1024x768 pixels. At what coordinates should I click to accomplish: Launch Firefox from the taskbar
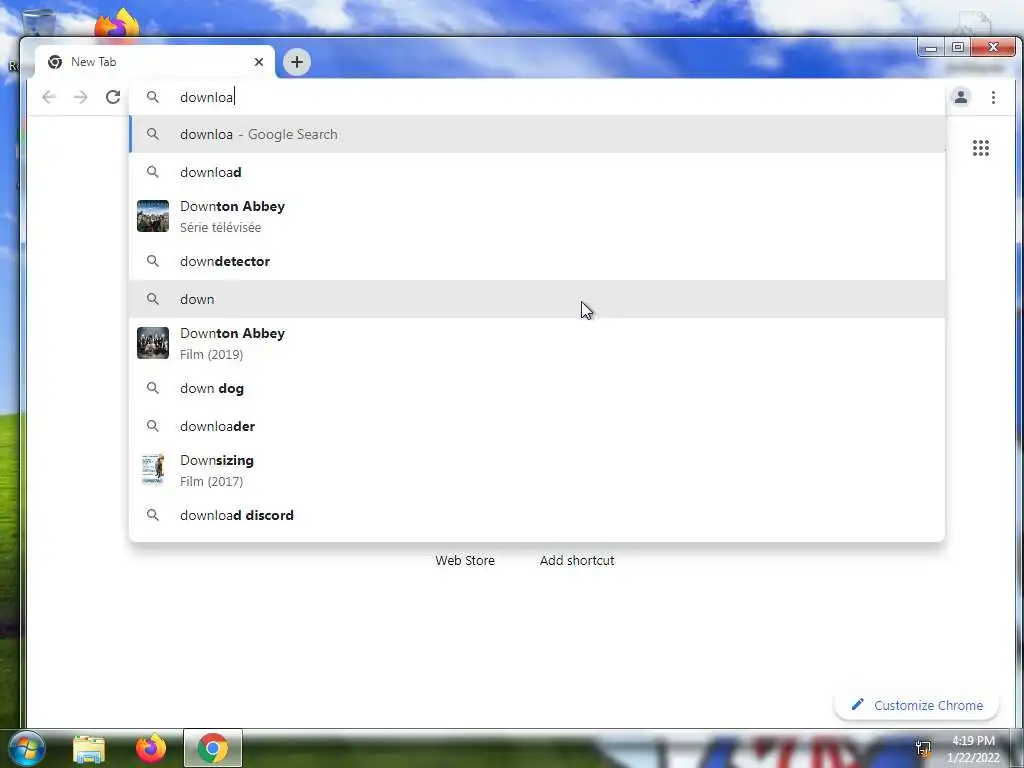pyautogui.click(x=151, y=748)
